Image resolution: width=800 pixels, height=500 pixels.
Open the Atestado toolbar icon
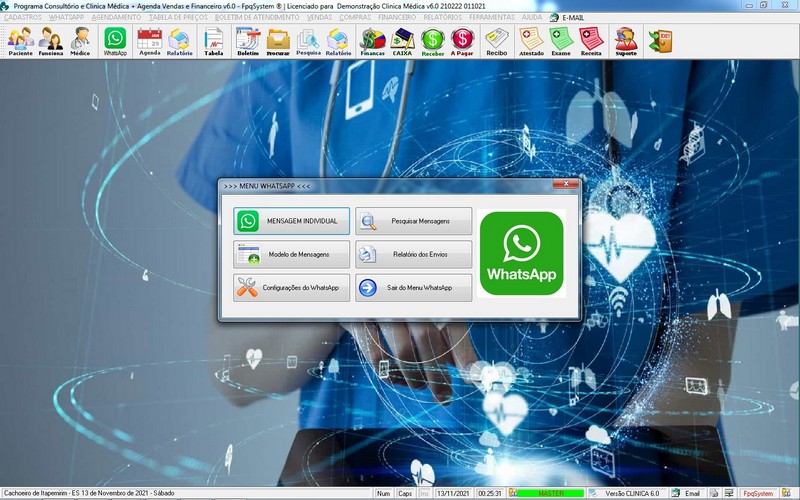pos(531,42)
